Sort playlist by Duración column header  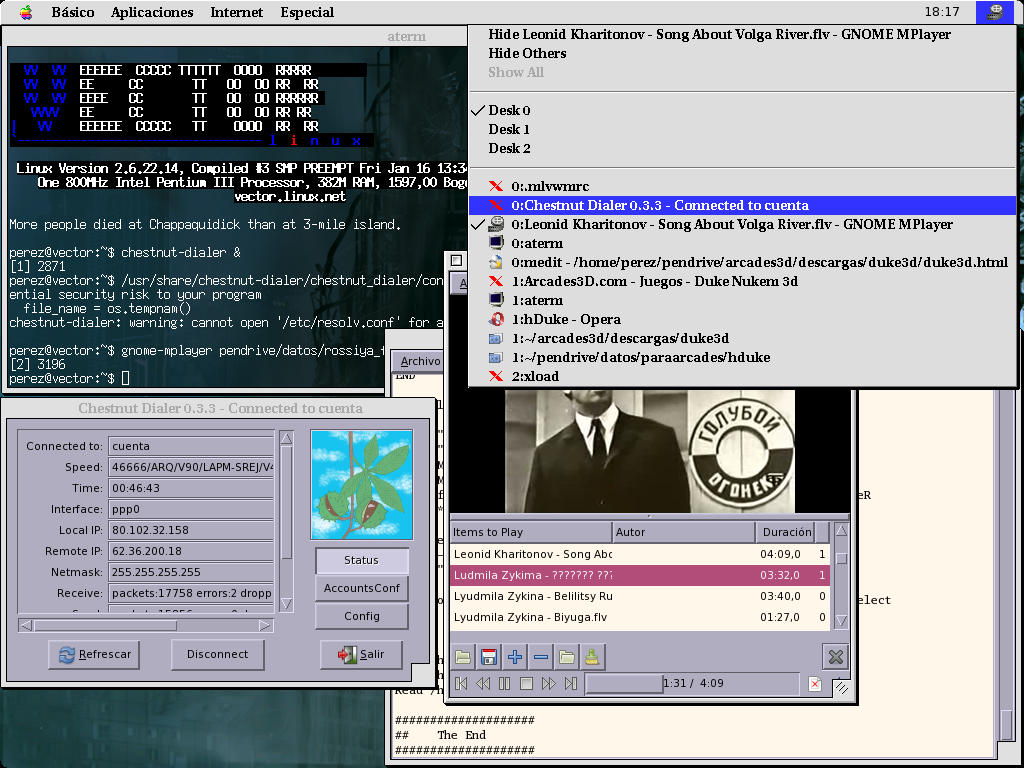click(786, 532)
